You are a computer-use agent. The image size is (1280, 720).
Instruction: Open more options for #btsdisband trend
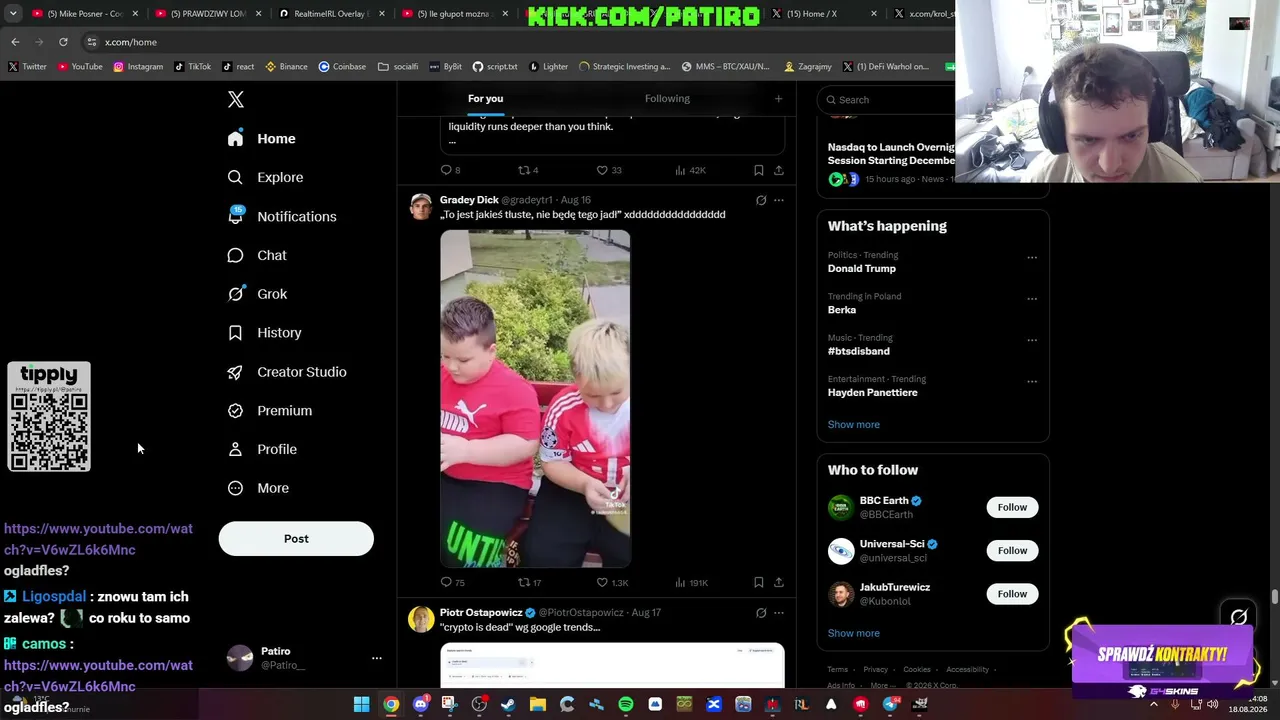tap(1032, 340)
